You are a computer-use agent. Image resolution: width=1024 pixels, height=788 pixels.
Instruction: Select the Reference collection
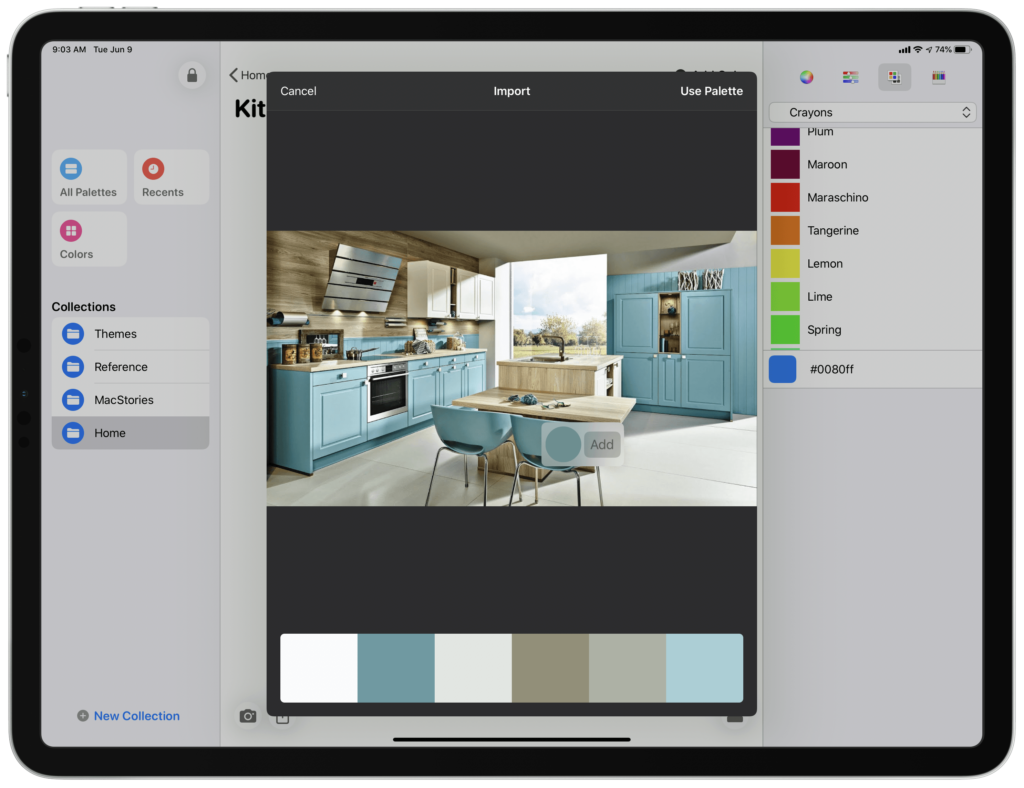[131, 367]
